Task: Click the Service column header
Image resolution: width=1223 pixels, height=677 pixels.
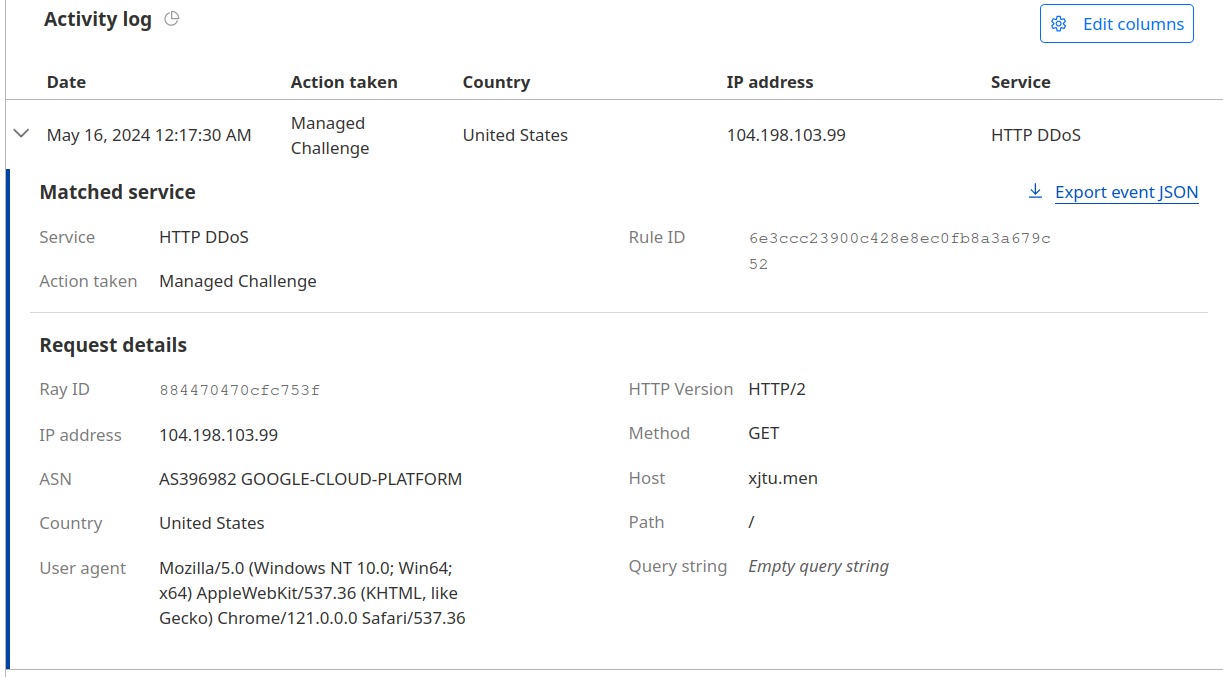Action: pyautogui.click(x=1020, y=82)
